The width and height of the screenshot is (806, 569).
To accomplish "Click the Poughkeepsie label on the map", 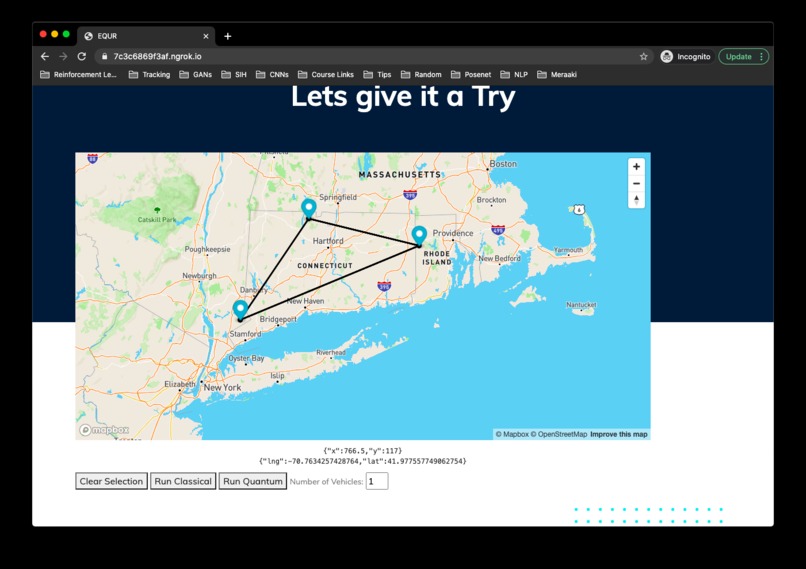I will click(208, 249).
